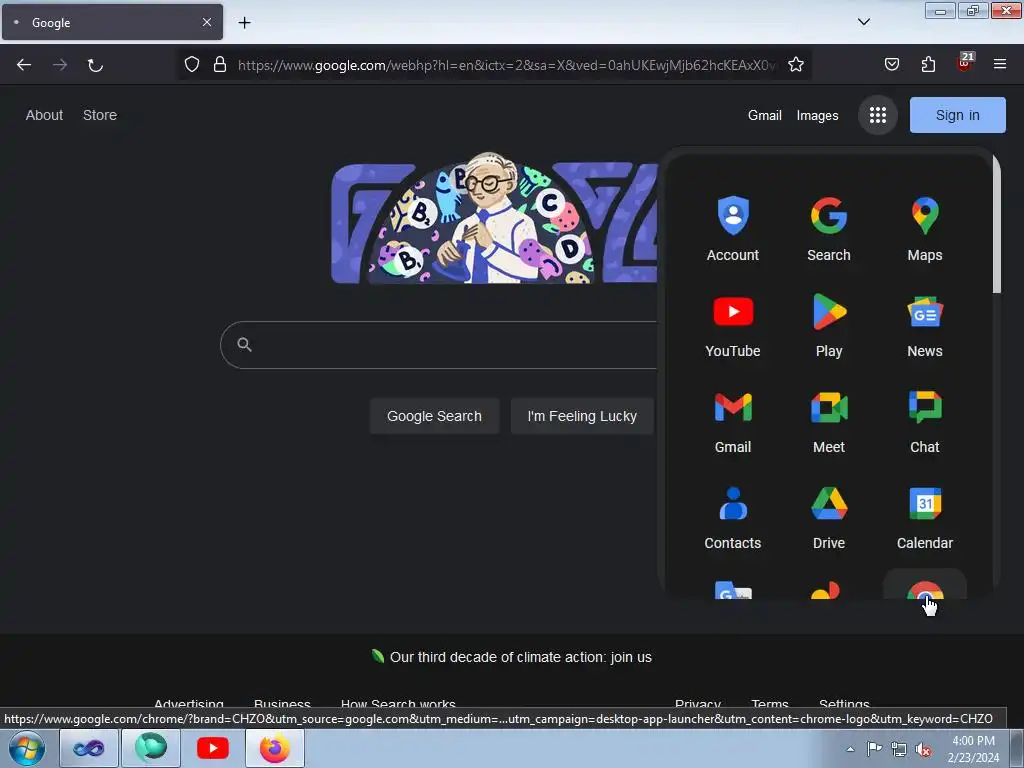Viewport: 1024px width, 768px height.
Task: Open the taskbar clock showing 4:00 PM
Action: [973, 749]
